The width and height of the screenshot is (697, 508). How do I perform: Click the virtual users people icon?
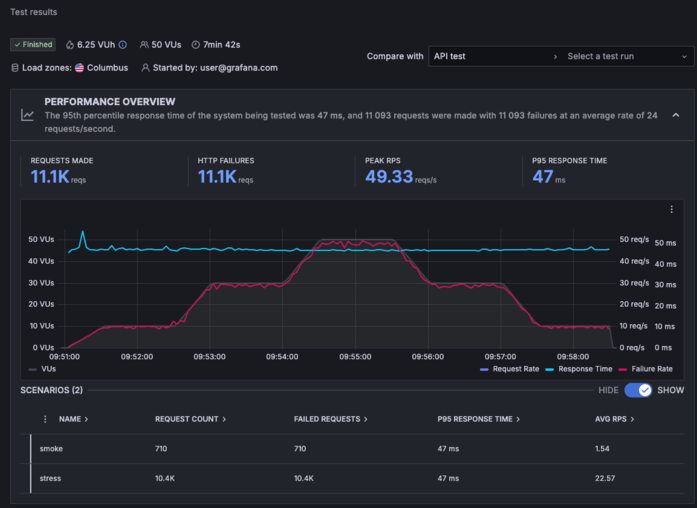tap(144, 45)
